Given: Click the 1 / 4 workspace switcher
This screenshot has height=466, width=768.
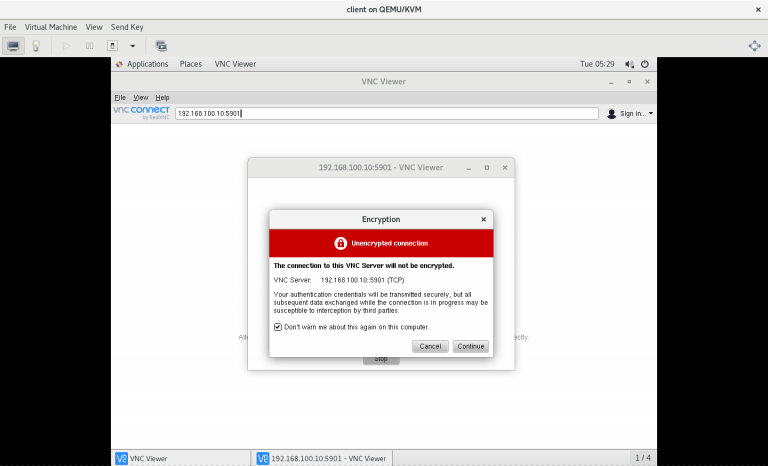Looking at the screenshot, I should [643, 458].
